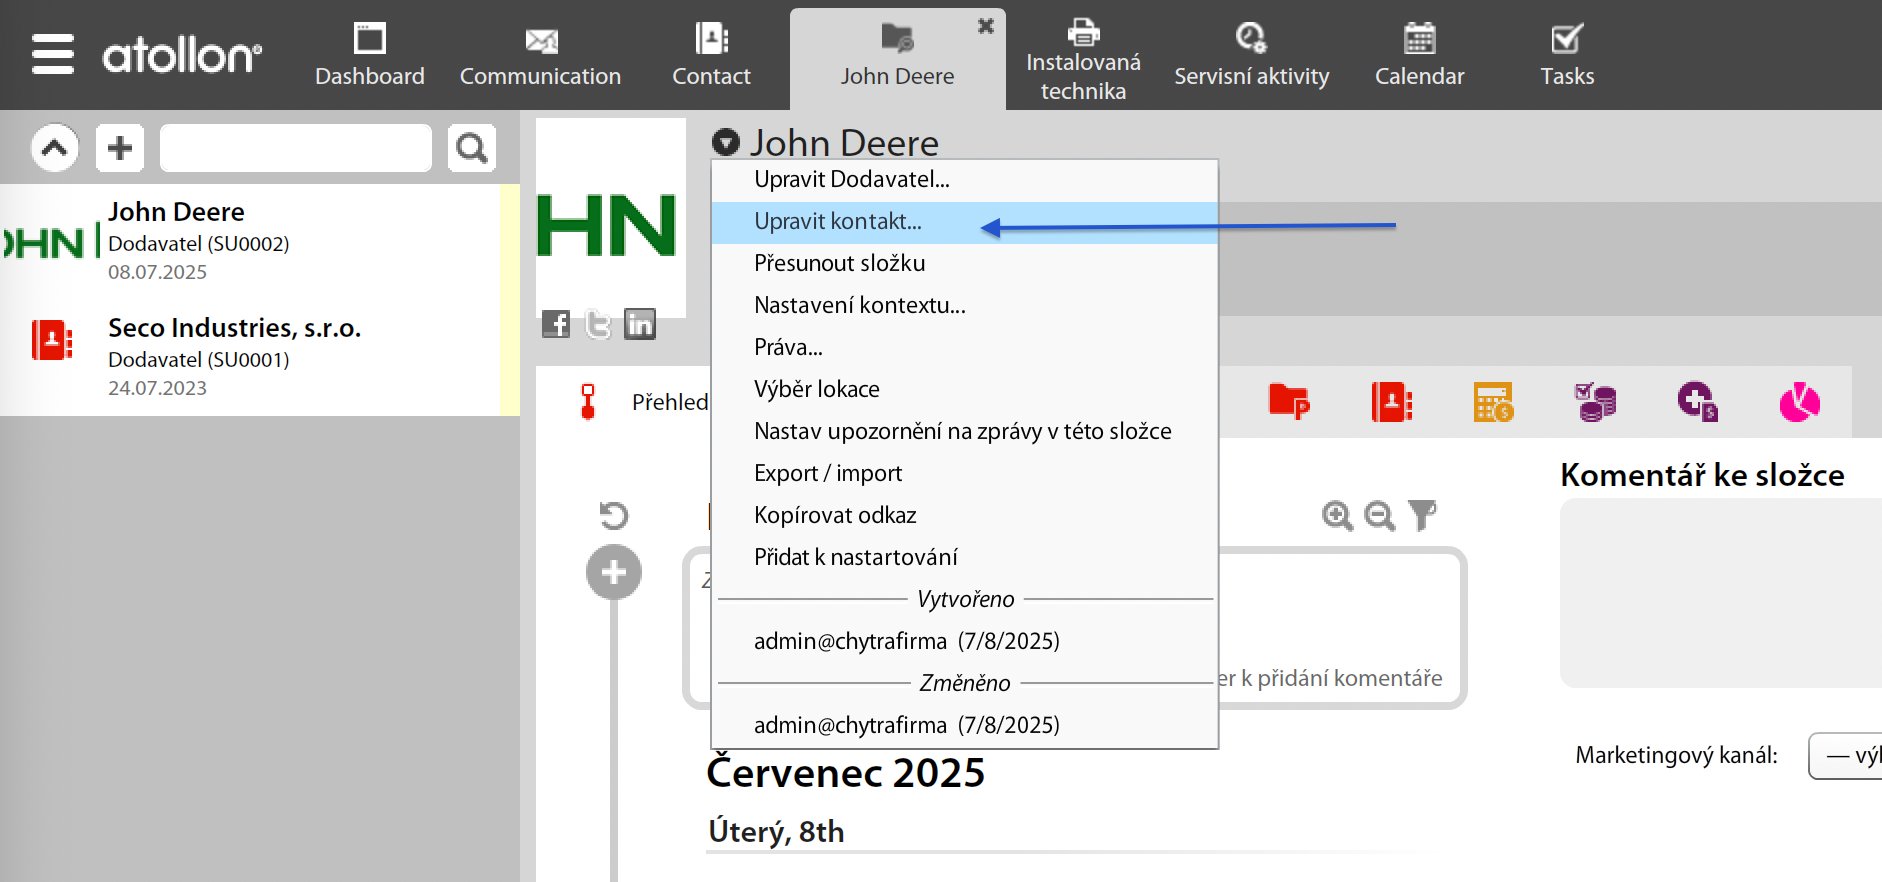Click the Komentář ke složce text area
This screenshot has width=1882, height=882.
click(x=1721, y=593)
